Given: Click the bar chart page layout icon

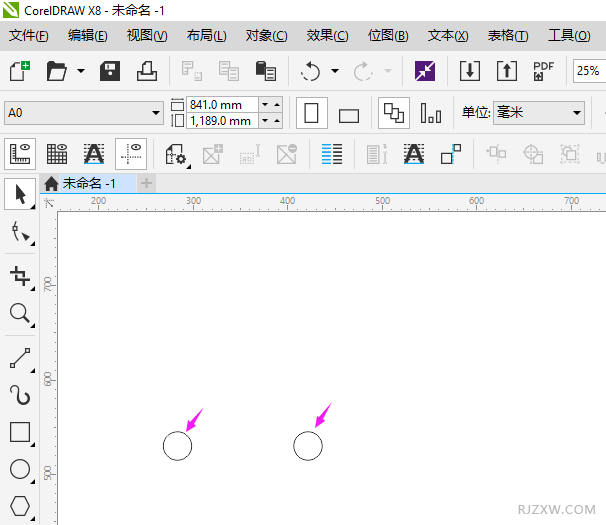Looking at the screenshot, I should [431, 114].
